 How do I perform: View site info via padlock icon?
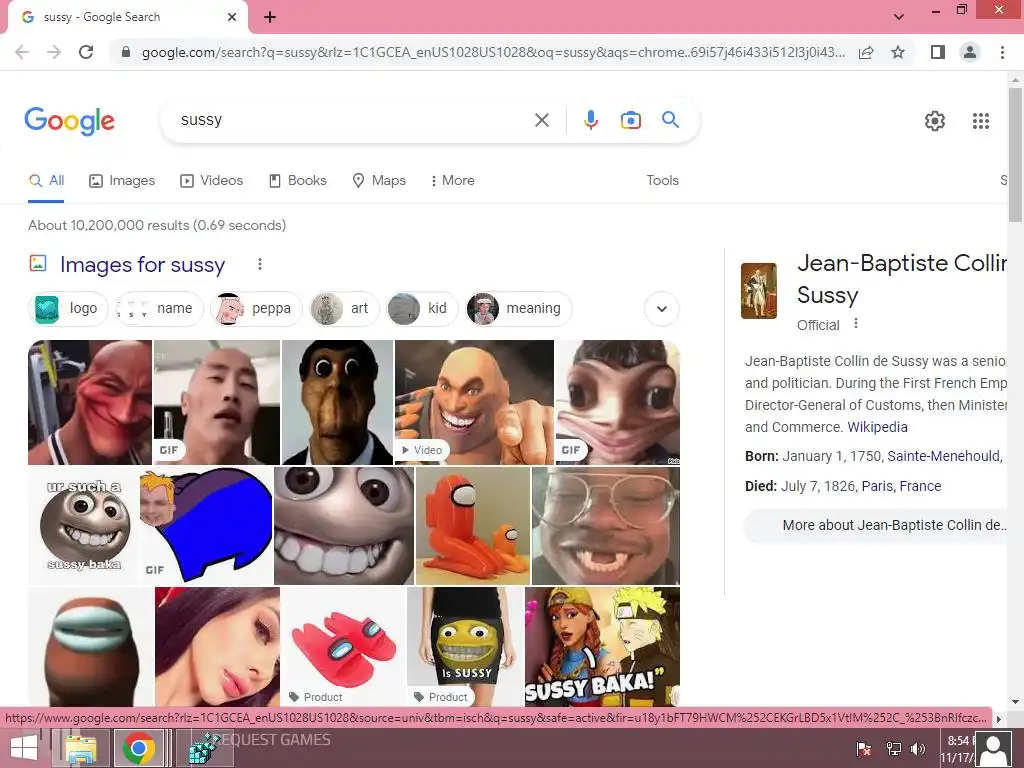click(126, 52)
